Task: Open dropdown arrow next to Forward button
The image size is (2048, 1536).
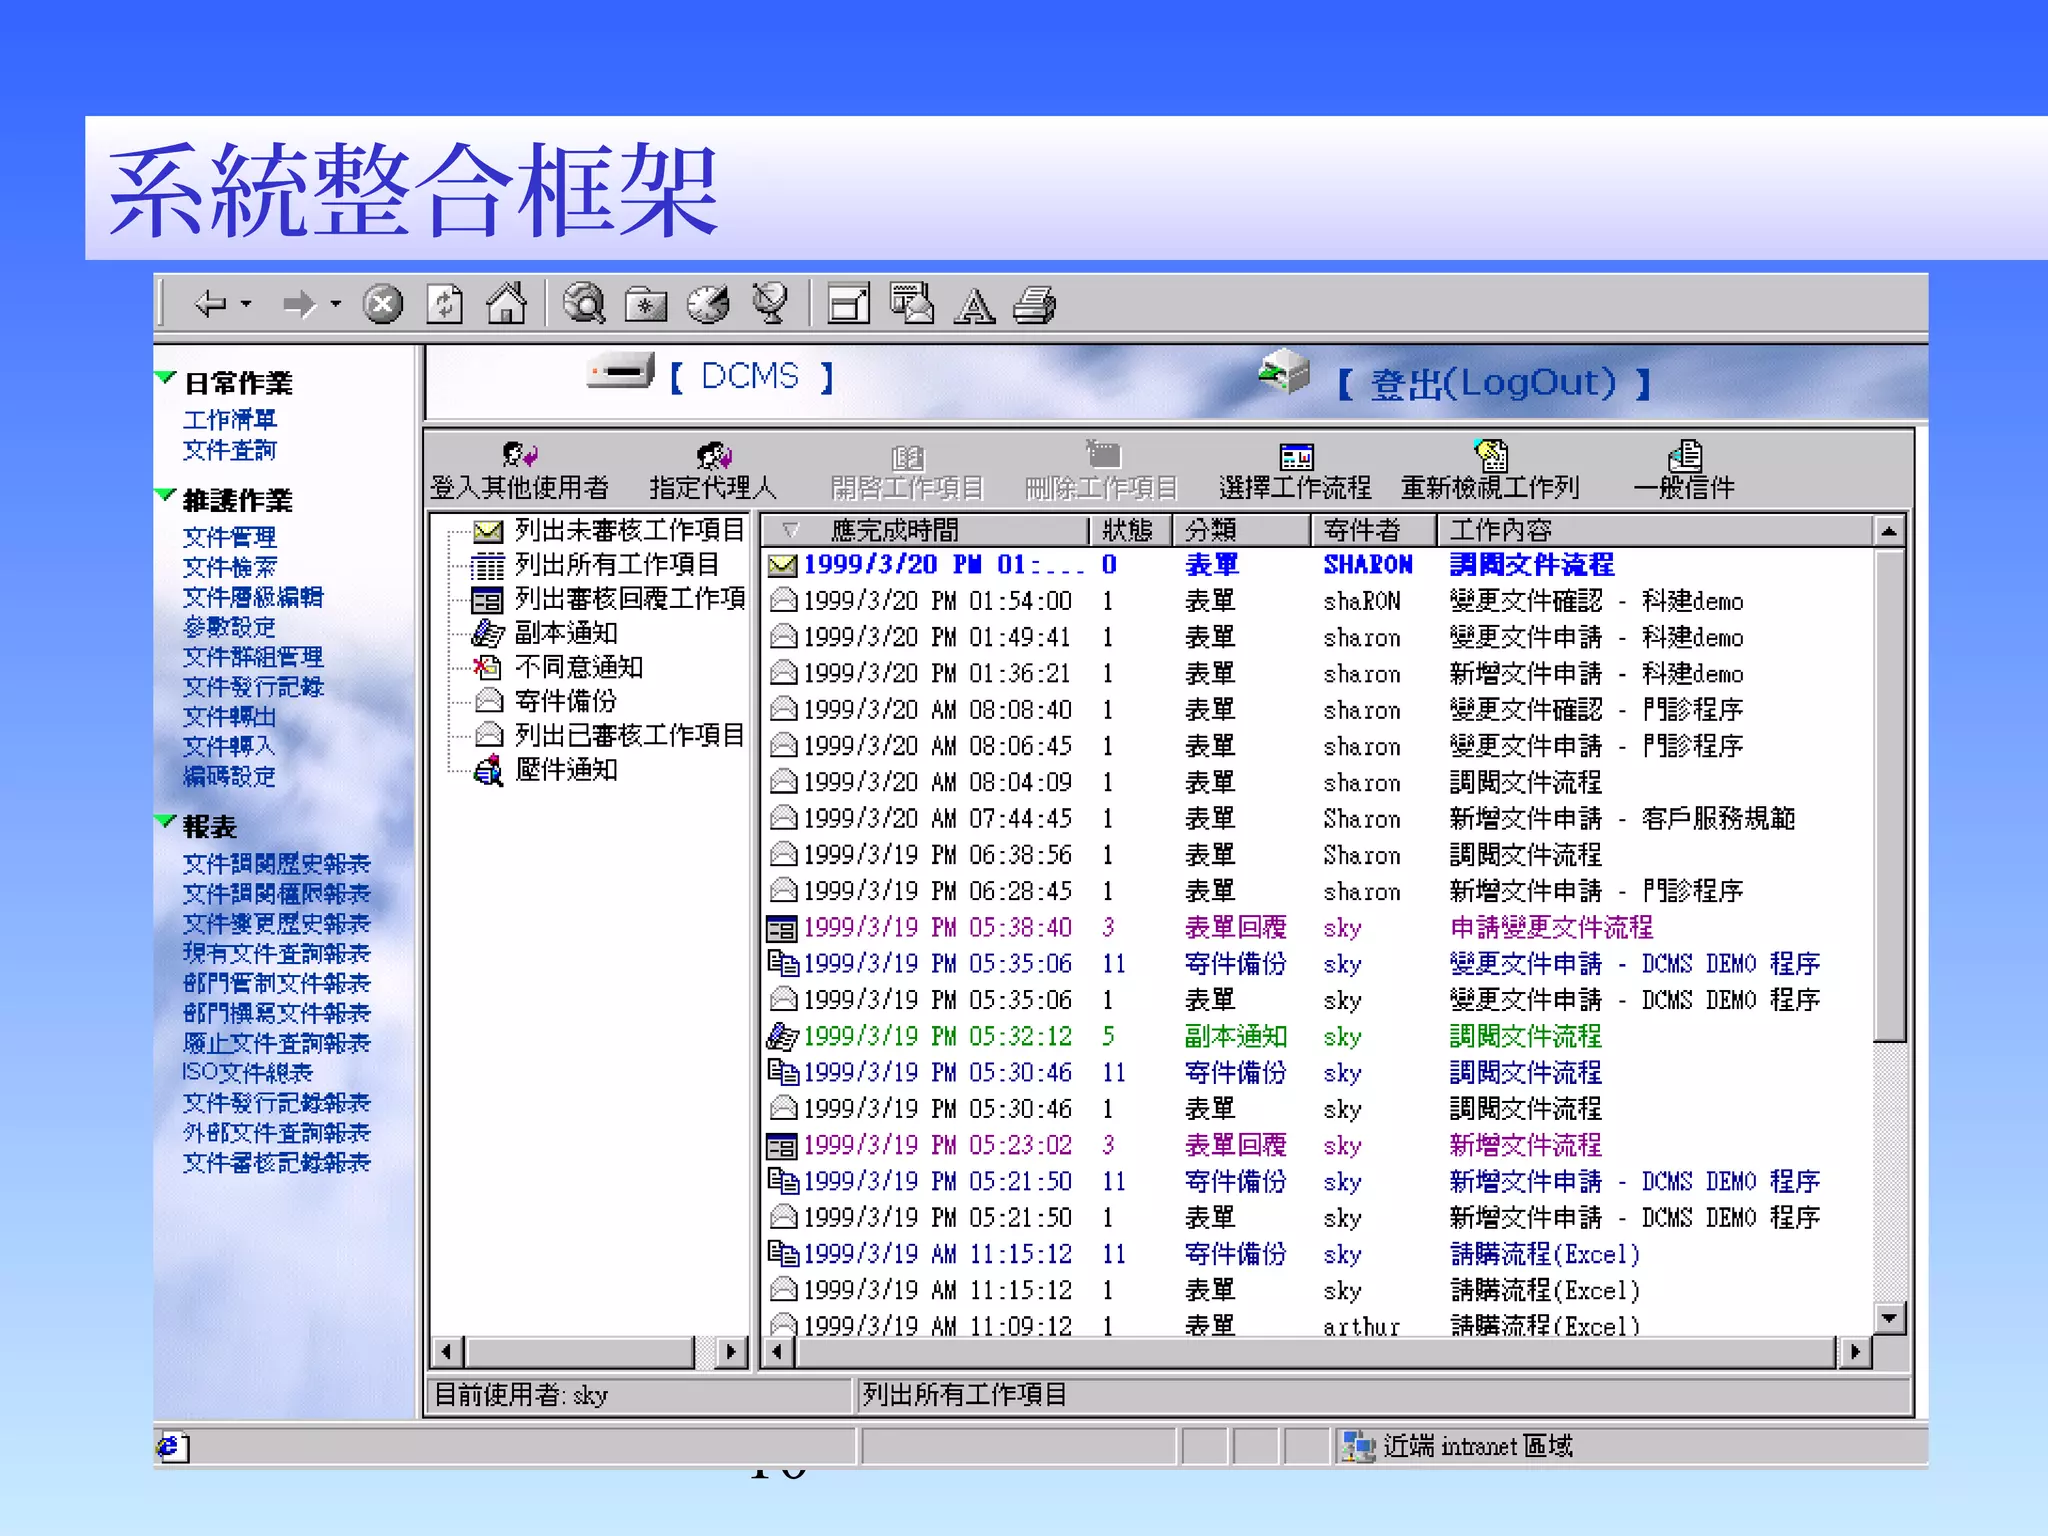Action: (335, 304)
